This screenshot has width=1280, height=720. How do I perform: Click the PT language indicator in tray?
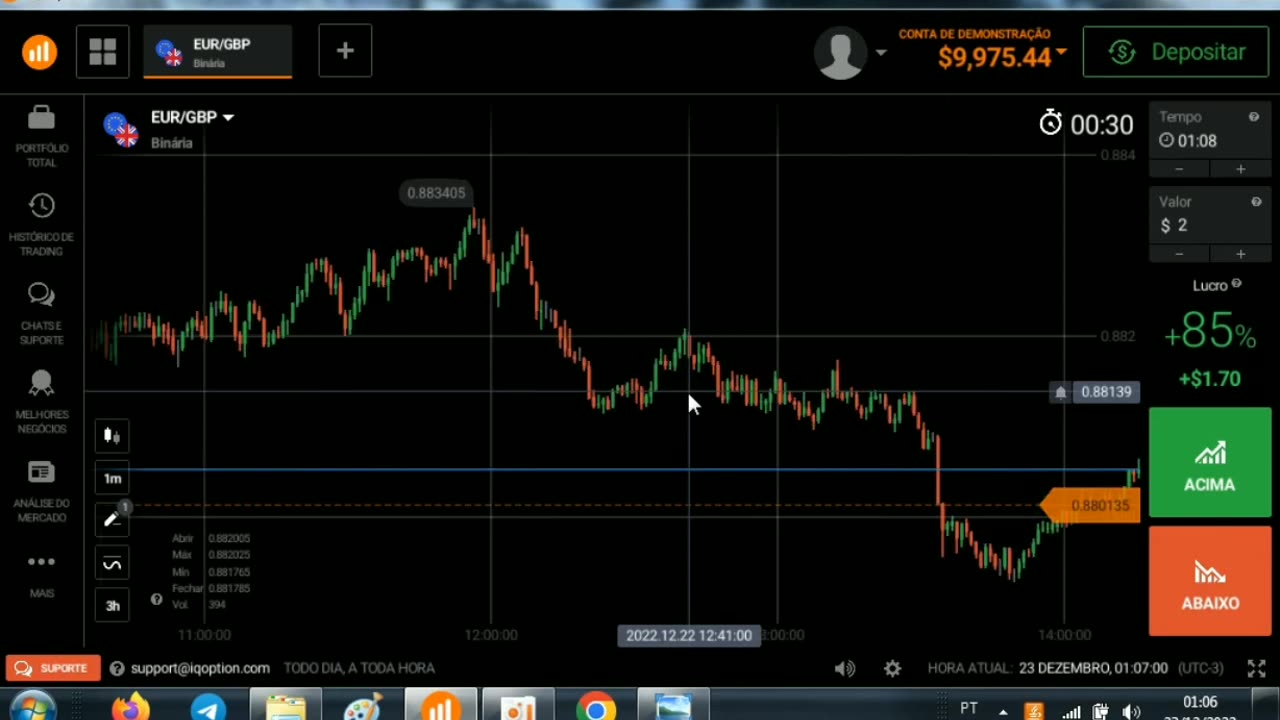pos(968,709)
